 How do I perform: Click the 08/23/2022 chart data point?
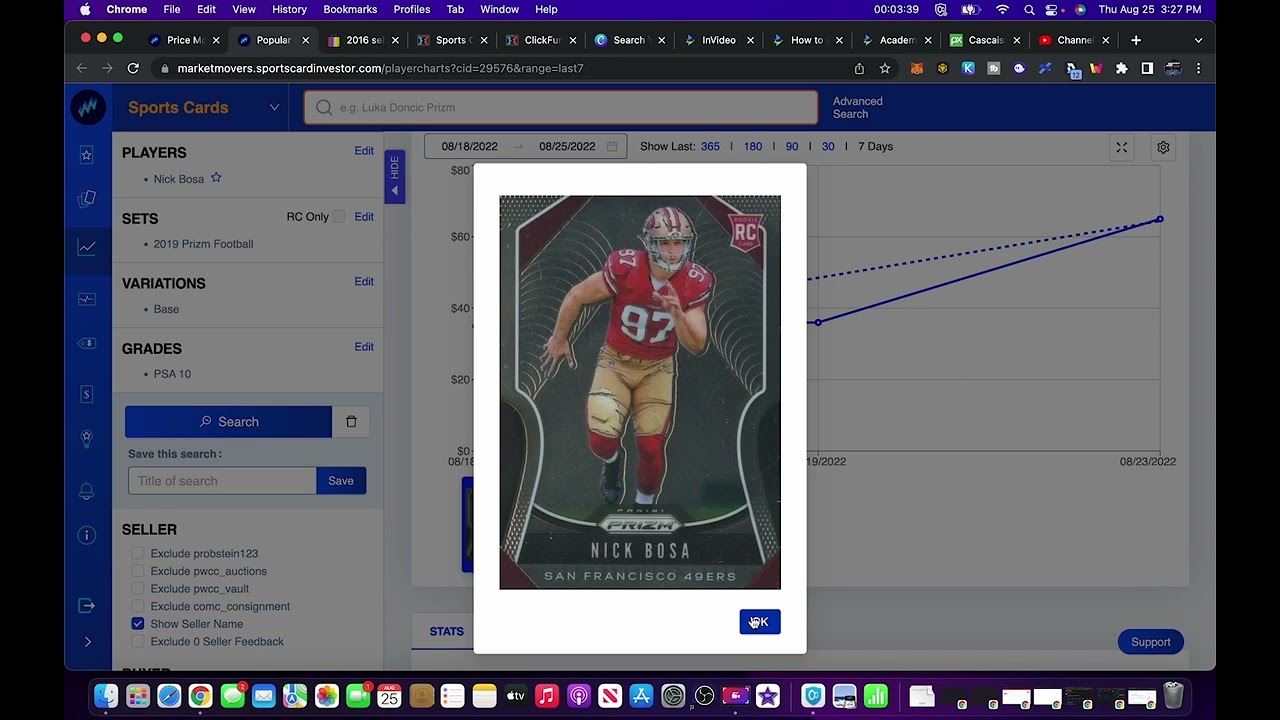(x=1160, y=219)
